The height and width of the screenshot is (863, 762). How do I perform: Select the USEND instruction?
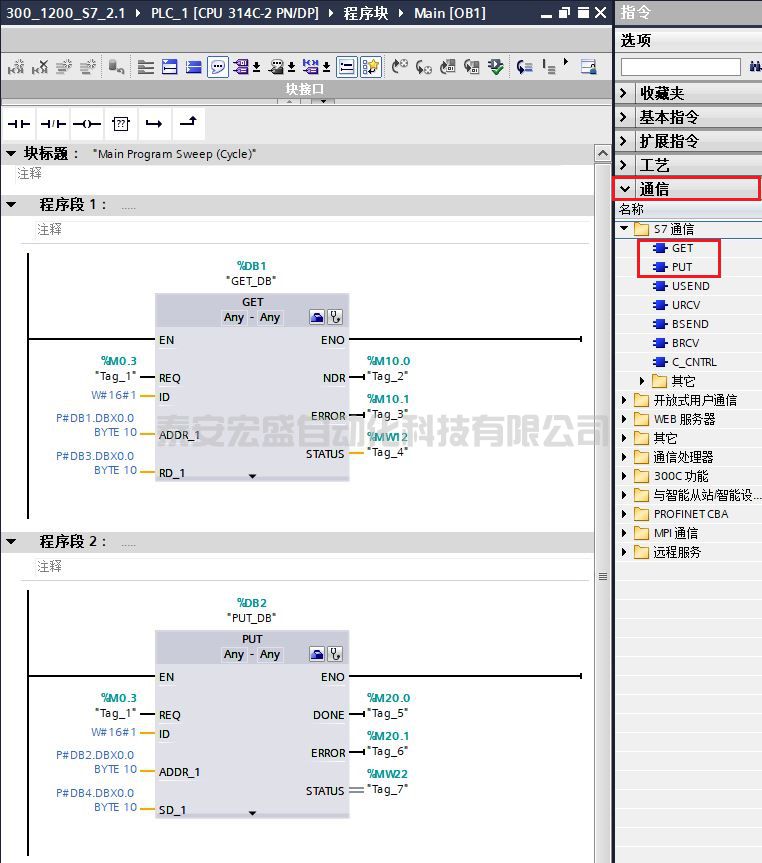690,286
